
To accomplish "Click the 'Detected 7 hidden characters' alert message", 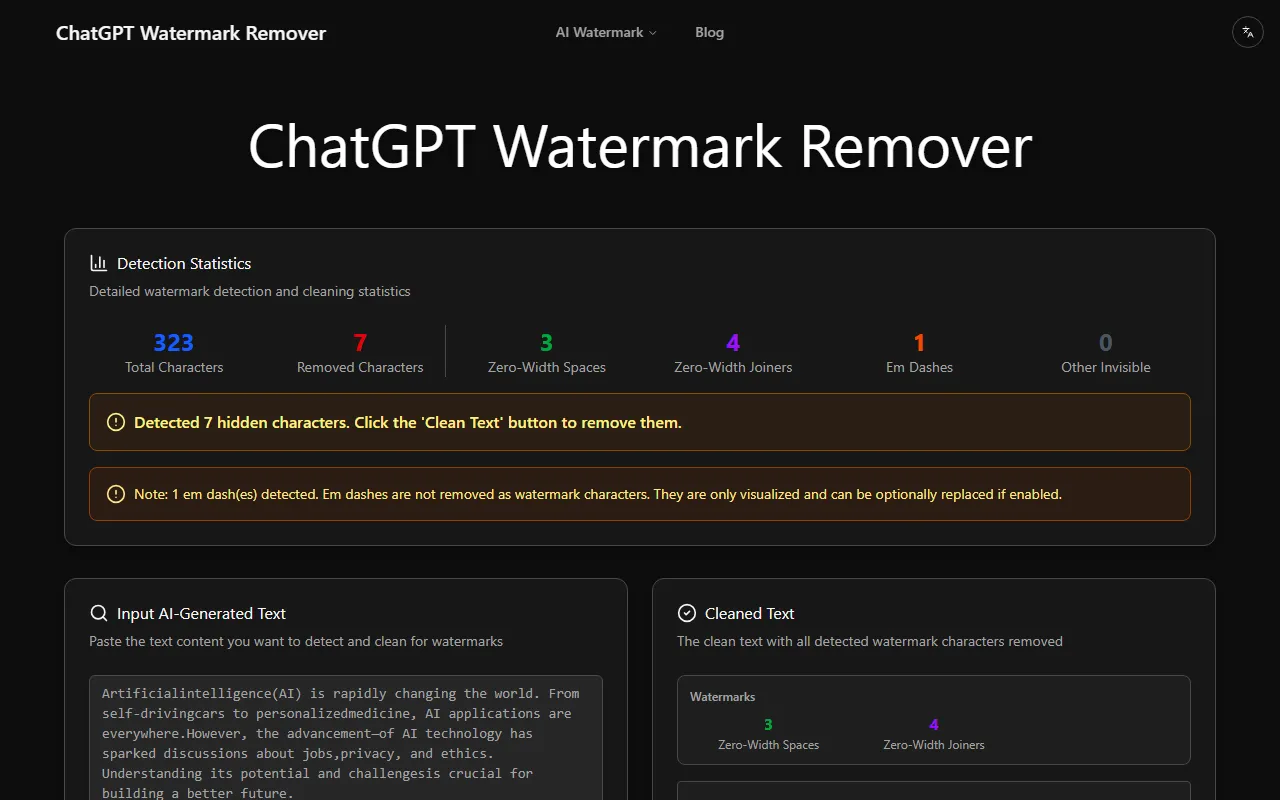I will 408,422.
